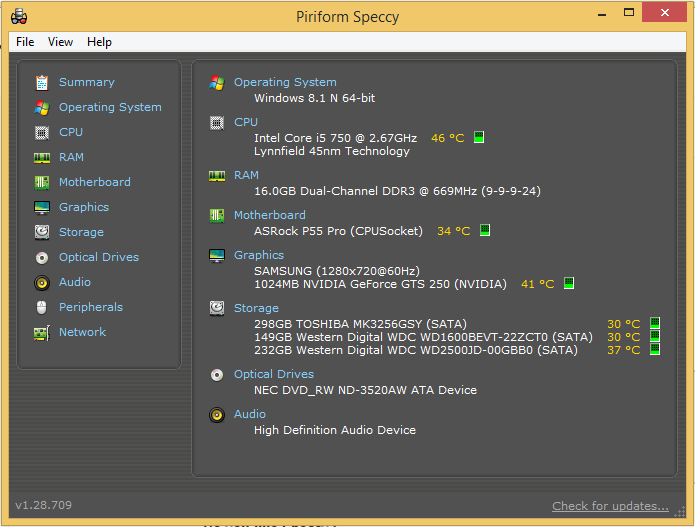Click the WD1600BEVT drive temperature indicator icon

point(655,336)
